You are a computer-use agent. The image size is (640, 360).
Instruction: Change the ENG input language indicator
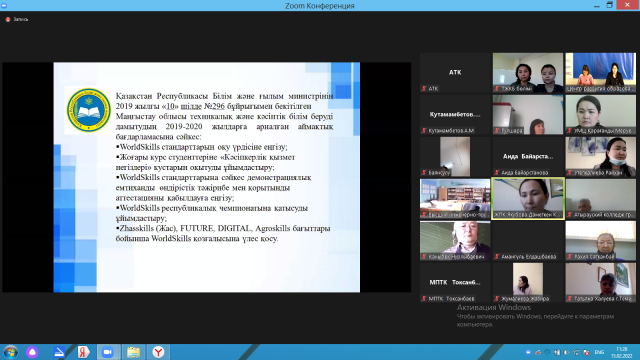(x=599, y=352)
